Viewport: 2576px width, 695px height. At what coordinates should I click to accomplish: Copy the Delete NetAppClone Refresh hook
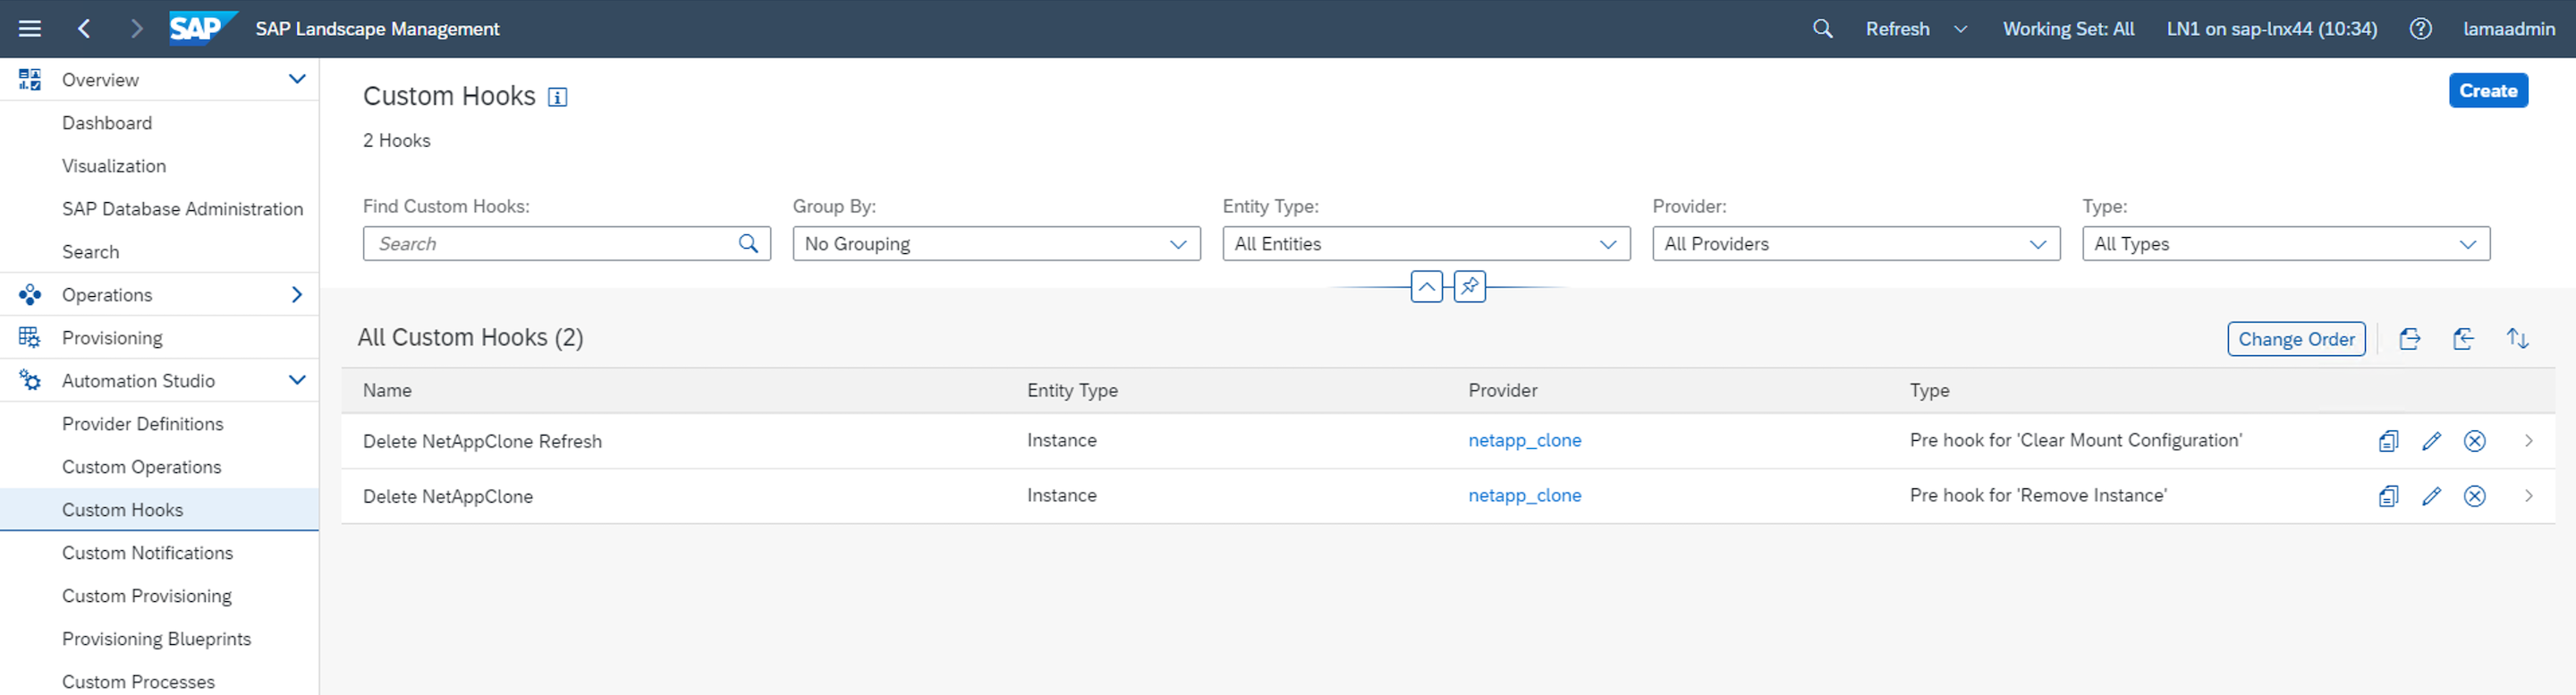tap(2388, 441)
